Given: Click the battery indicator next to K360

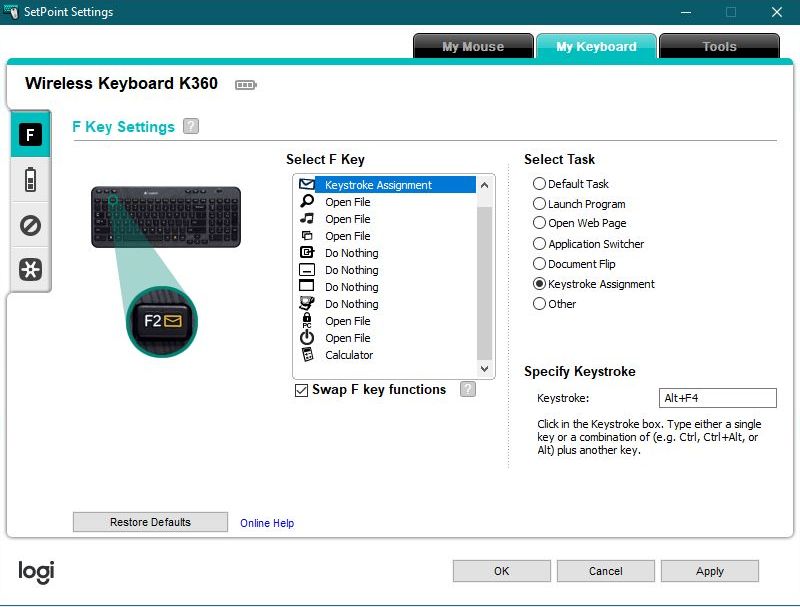Looking at the screenshot, I should 245,85.
